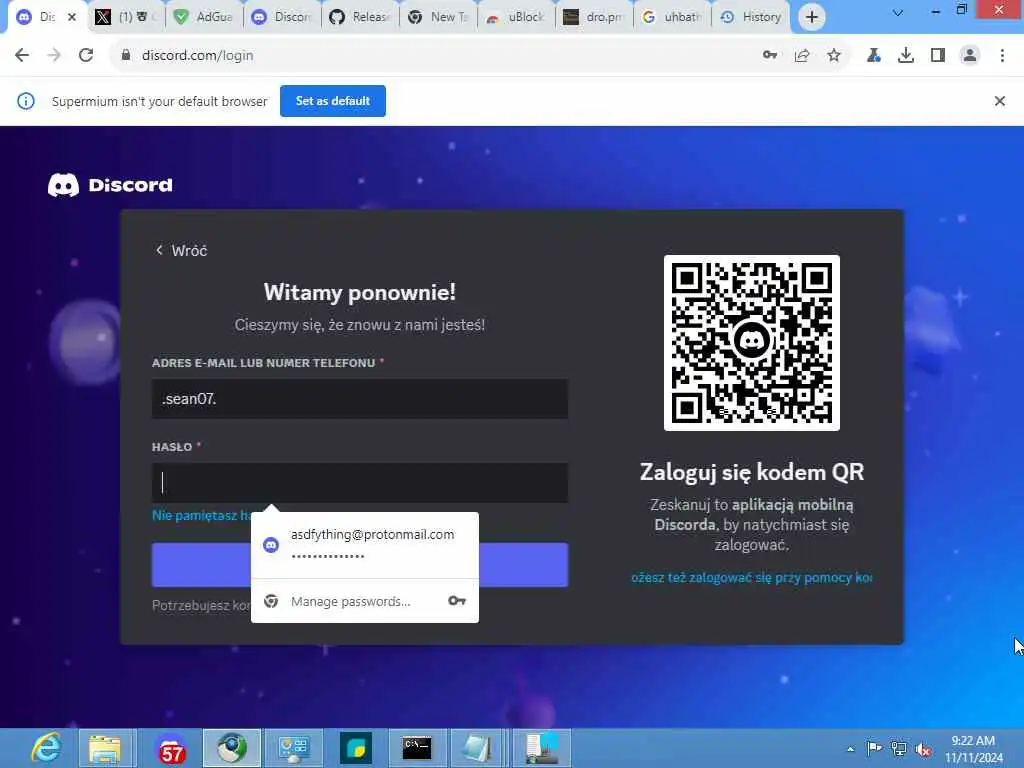Open the Action Center flag icon

click(x=874, y=749)
